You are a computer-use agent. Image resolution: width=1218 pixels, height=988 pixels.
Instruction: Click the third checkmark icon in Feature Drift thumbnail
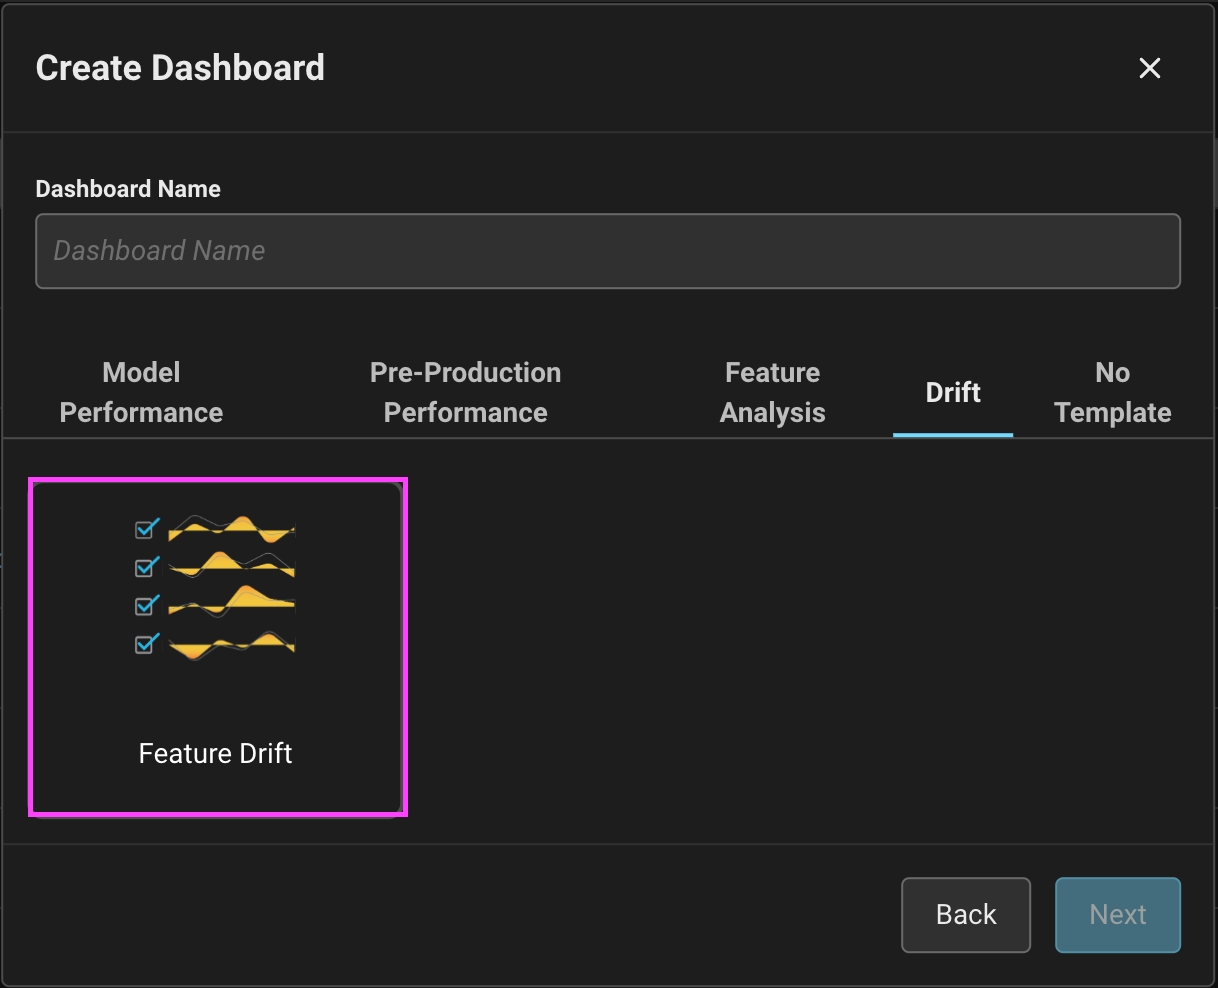pyautogui.click(x=147, y=605)
